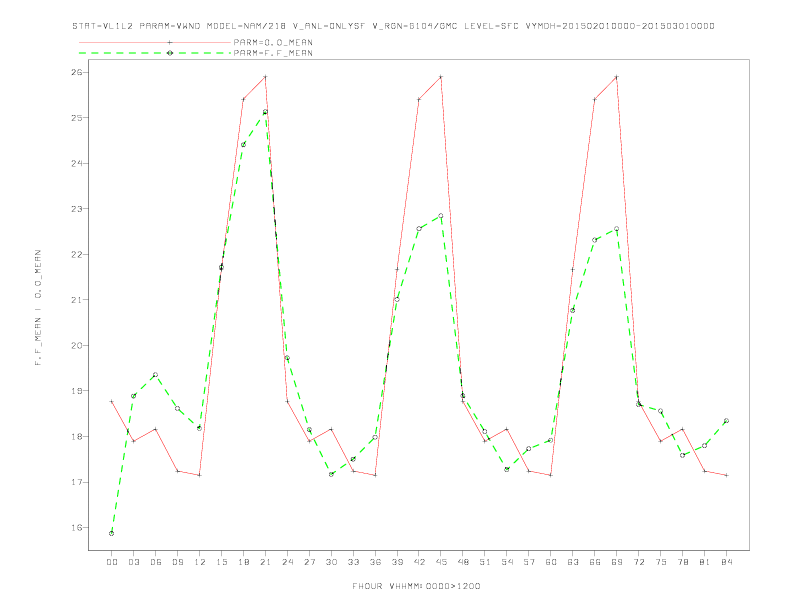Image resolution: width=792 pixels, height=612 pixels.
Task: Click the y-axis tick label 26
Action: coord(77,72)
